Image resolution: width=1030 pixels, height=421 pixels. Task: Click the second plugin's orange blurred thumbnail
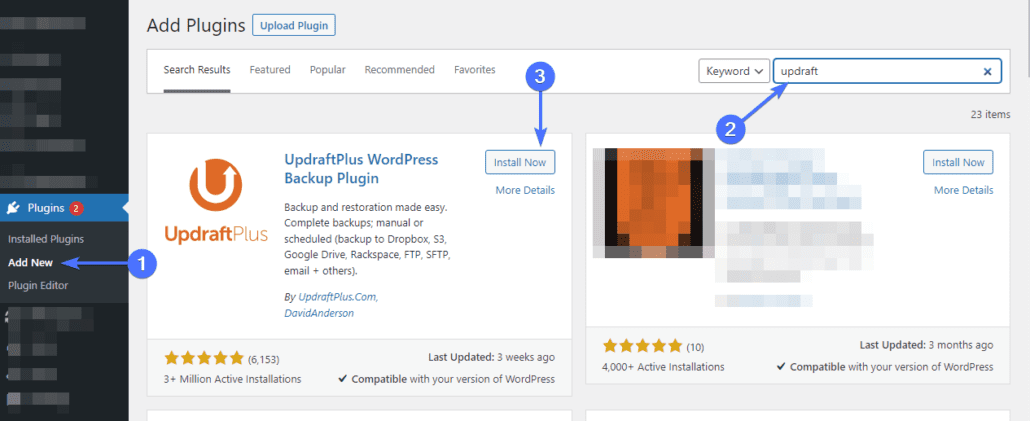654,203
